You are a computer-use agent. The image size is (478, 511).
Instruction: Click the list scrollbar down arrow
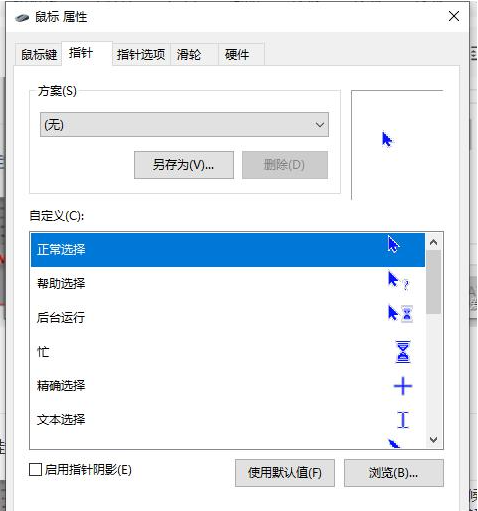click(433, 439)
